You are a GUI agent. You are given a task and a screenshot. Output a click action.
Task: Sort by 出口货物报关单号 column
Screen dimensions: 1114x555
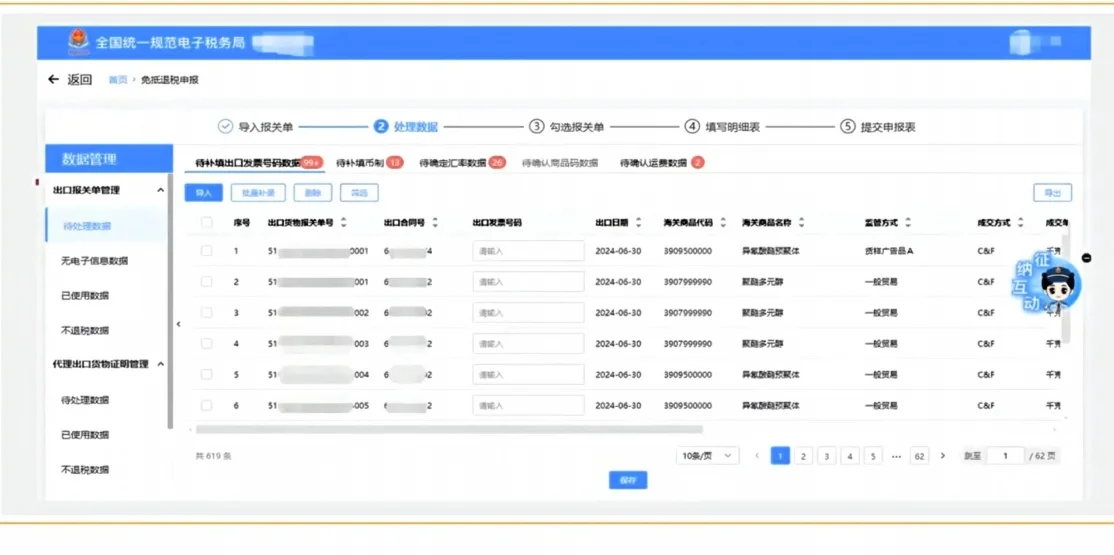coord(344,222)
